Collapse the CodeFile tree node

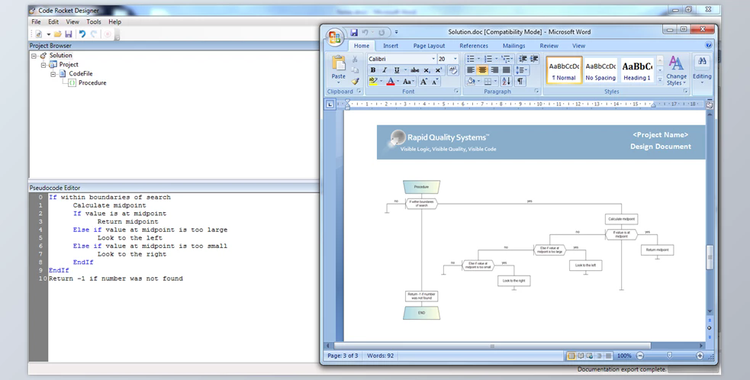[x=53, y=74]
